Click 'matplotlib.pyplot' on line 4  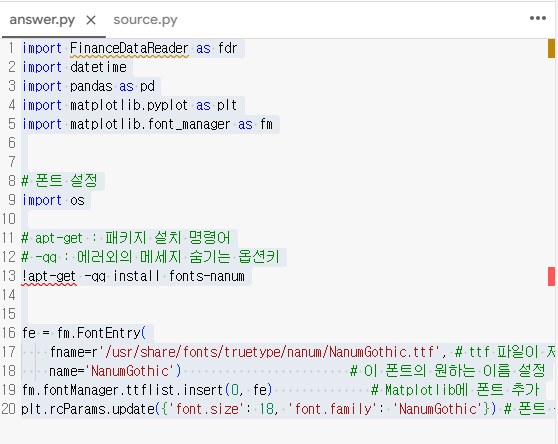[x=129, y=105]
